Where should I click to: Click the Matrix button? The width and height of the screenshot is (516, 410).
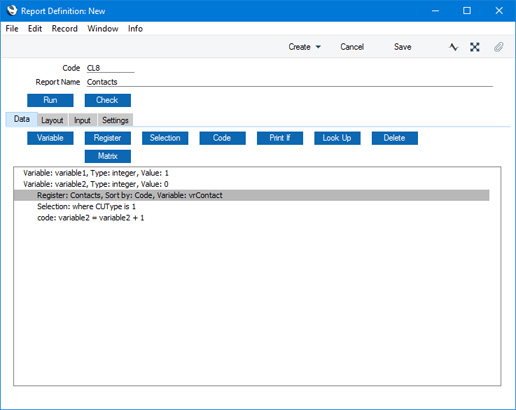point(108,156)
